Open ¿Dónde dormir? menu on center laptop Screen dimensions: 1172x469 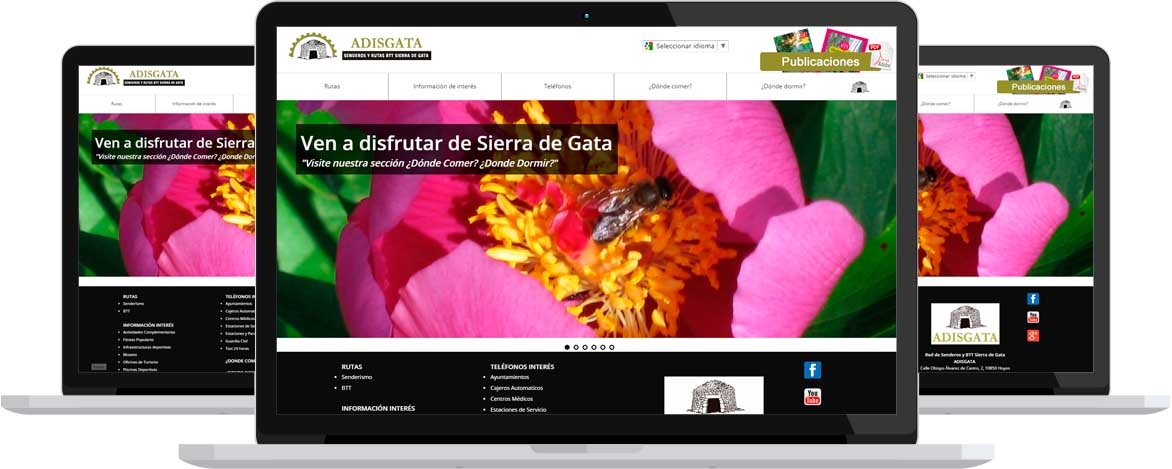click(x=783, y=86)
